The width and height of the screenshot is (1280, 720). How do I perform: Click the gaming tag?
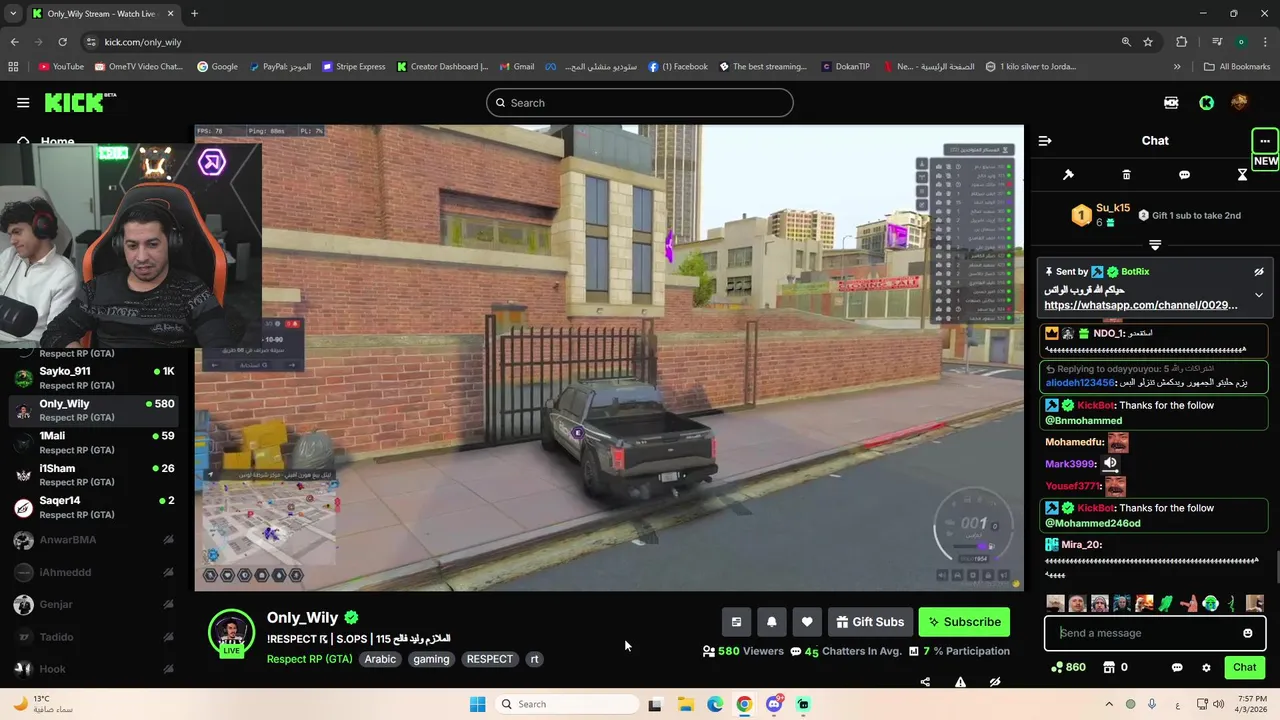click(431, 659)
